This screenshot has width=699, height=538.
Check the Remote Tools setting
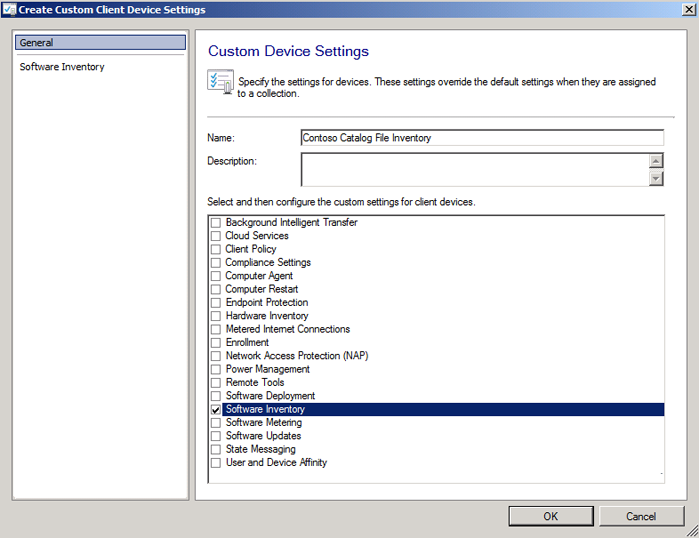pyautogui.click(x=215, y=383)
